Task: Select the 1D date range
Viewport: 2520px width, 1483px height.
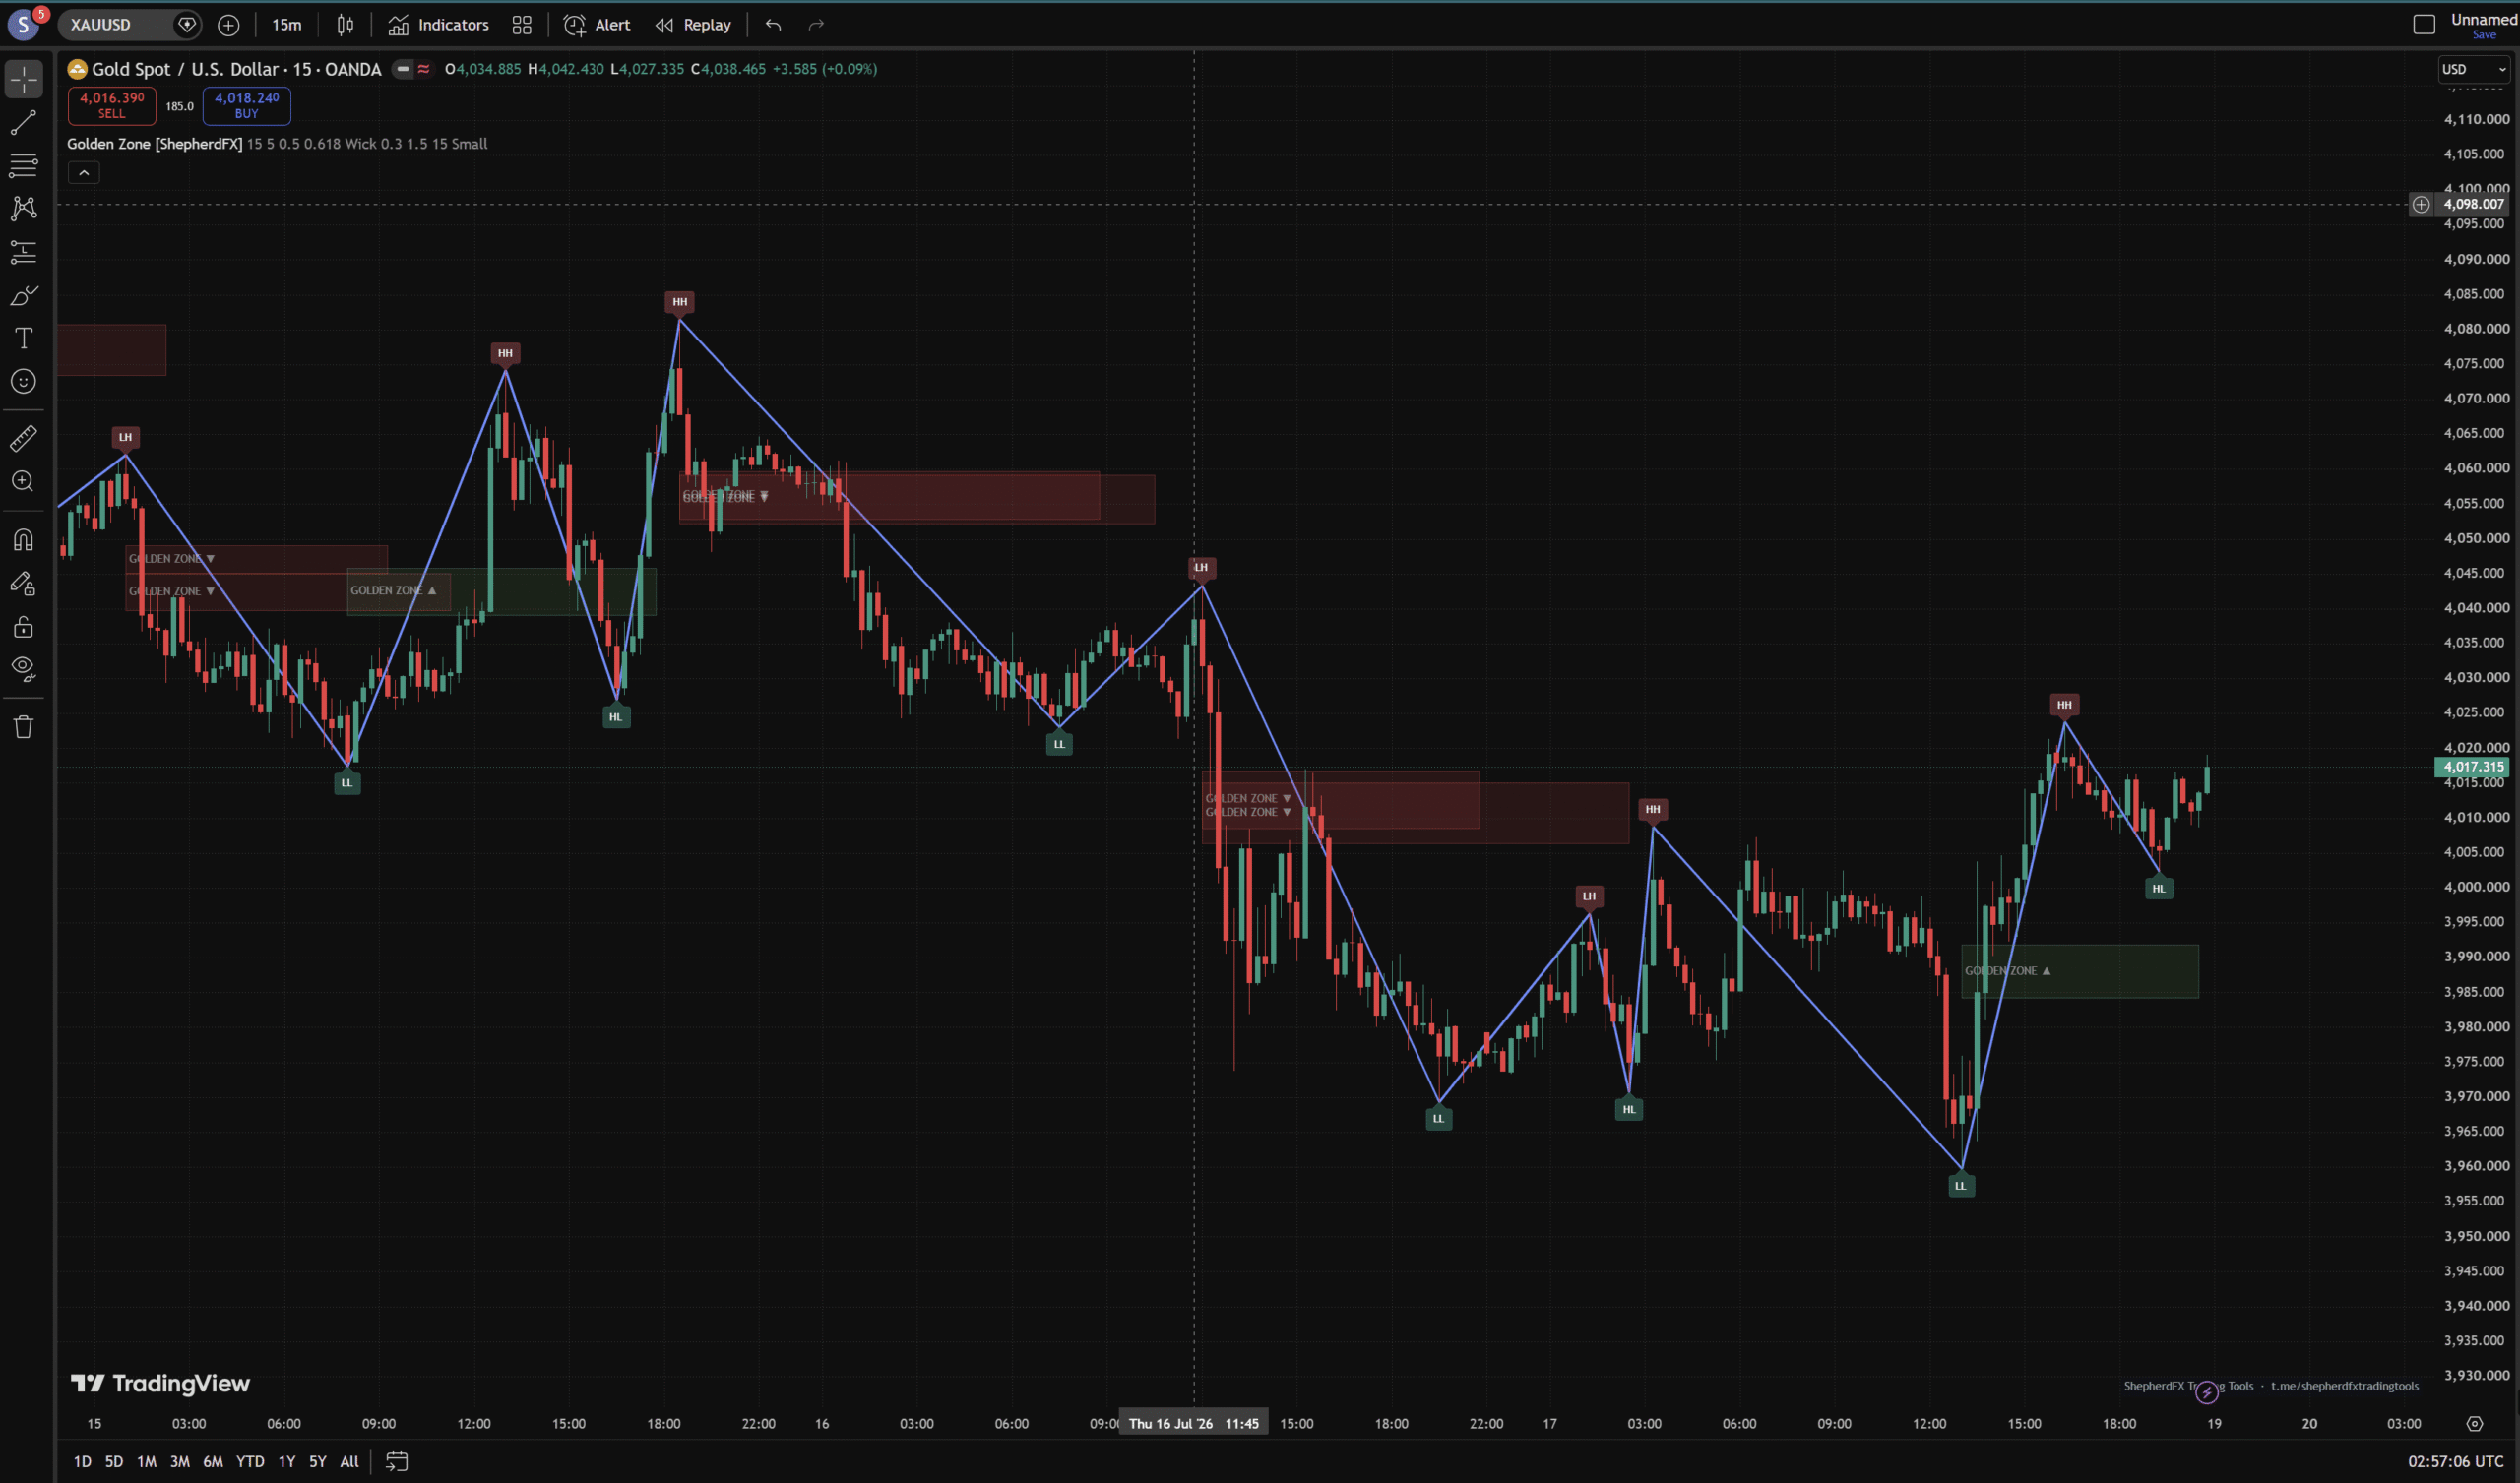Action: click(83, 1461)
